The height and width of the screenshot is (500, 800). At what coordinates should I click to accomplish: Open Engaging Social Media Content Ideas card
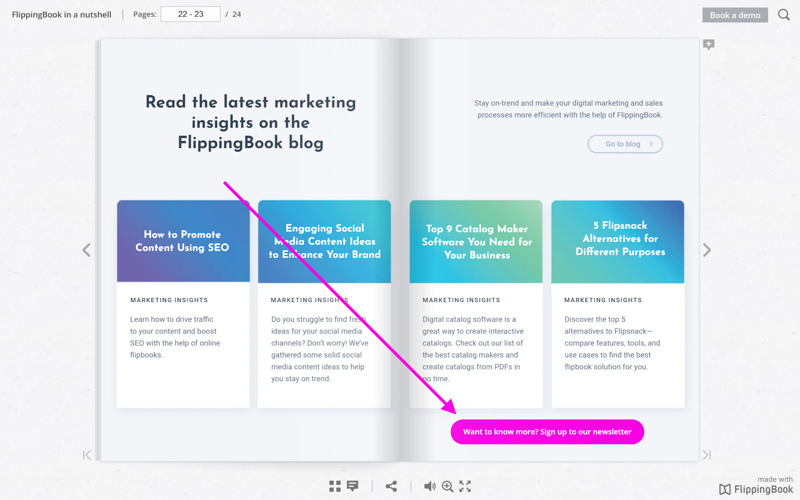click(x=324, y=304)
